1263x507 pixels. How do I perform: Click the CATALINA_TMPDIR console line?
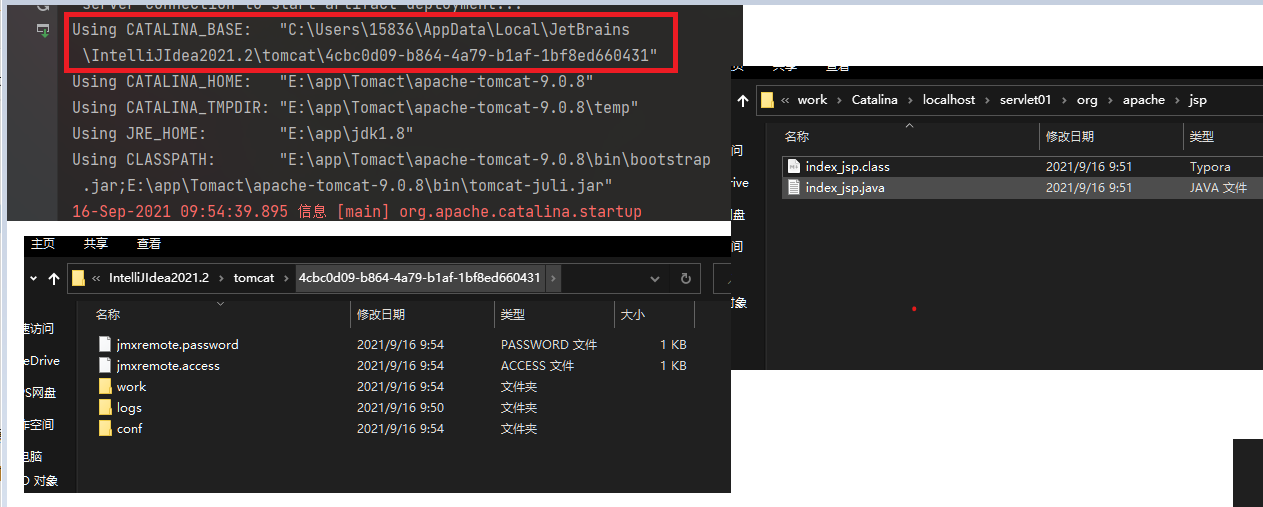(x=355, y=107)
